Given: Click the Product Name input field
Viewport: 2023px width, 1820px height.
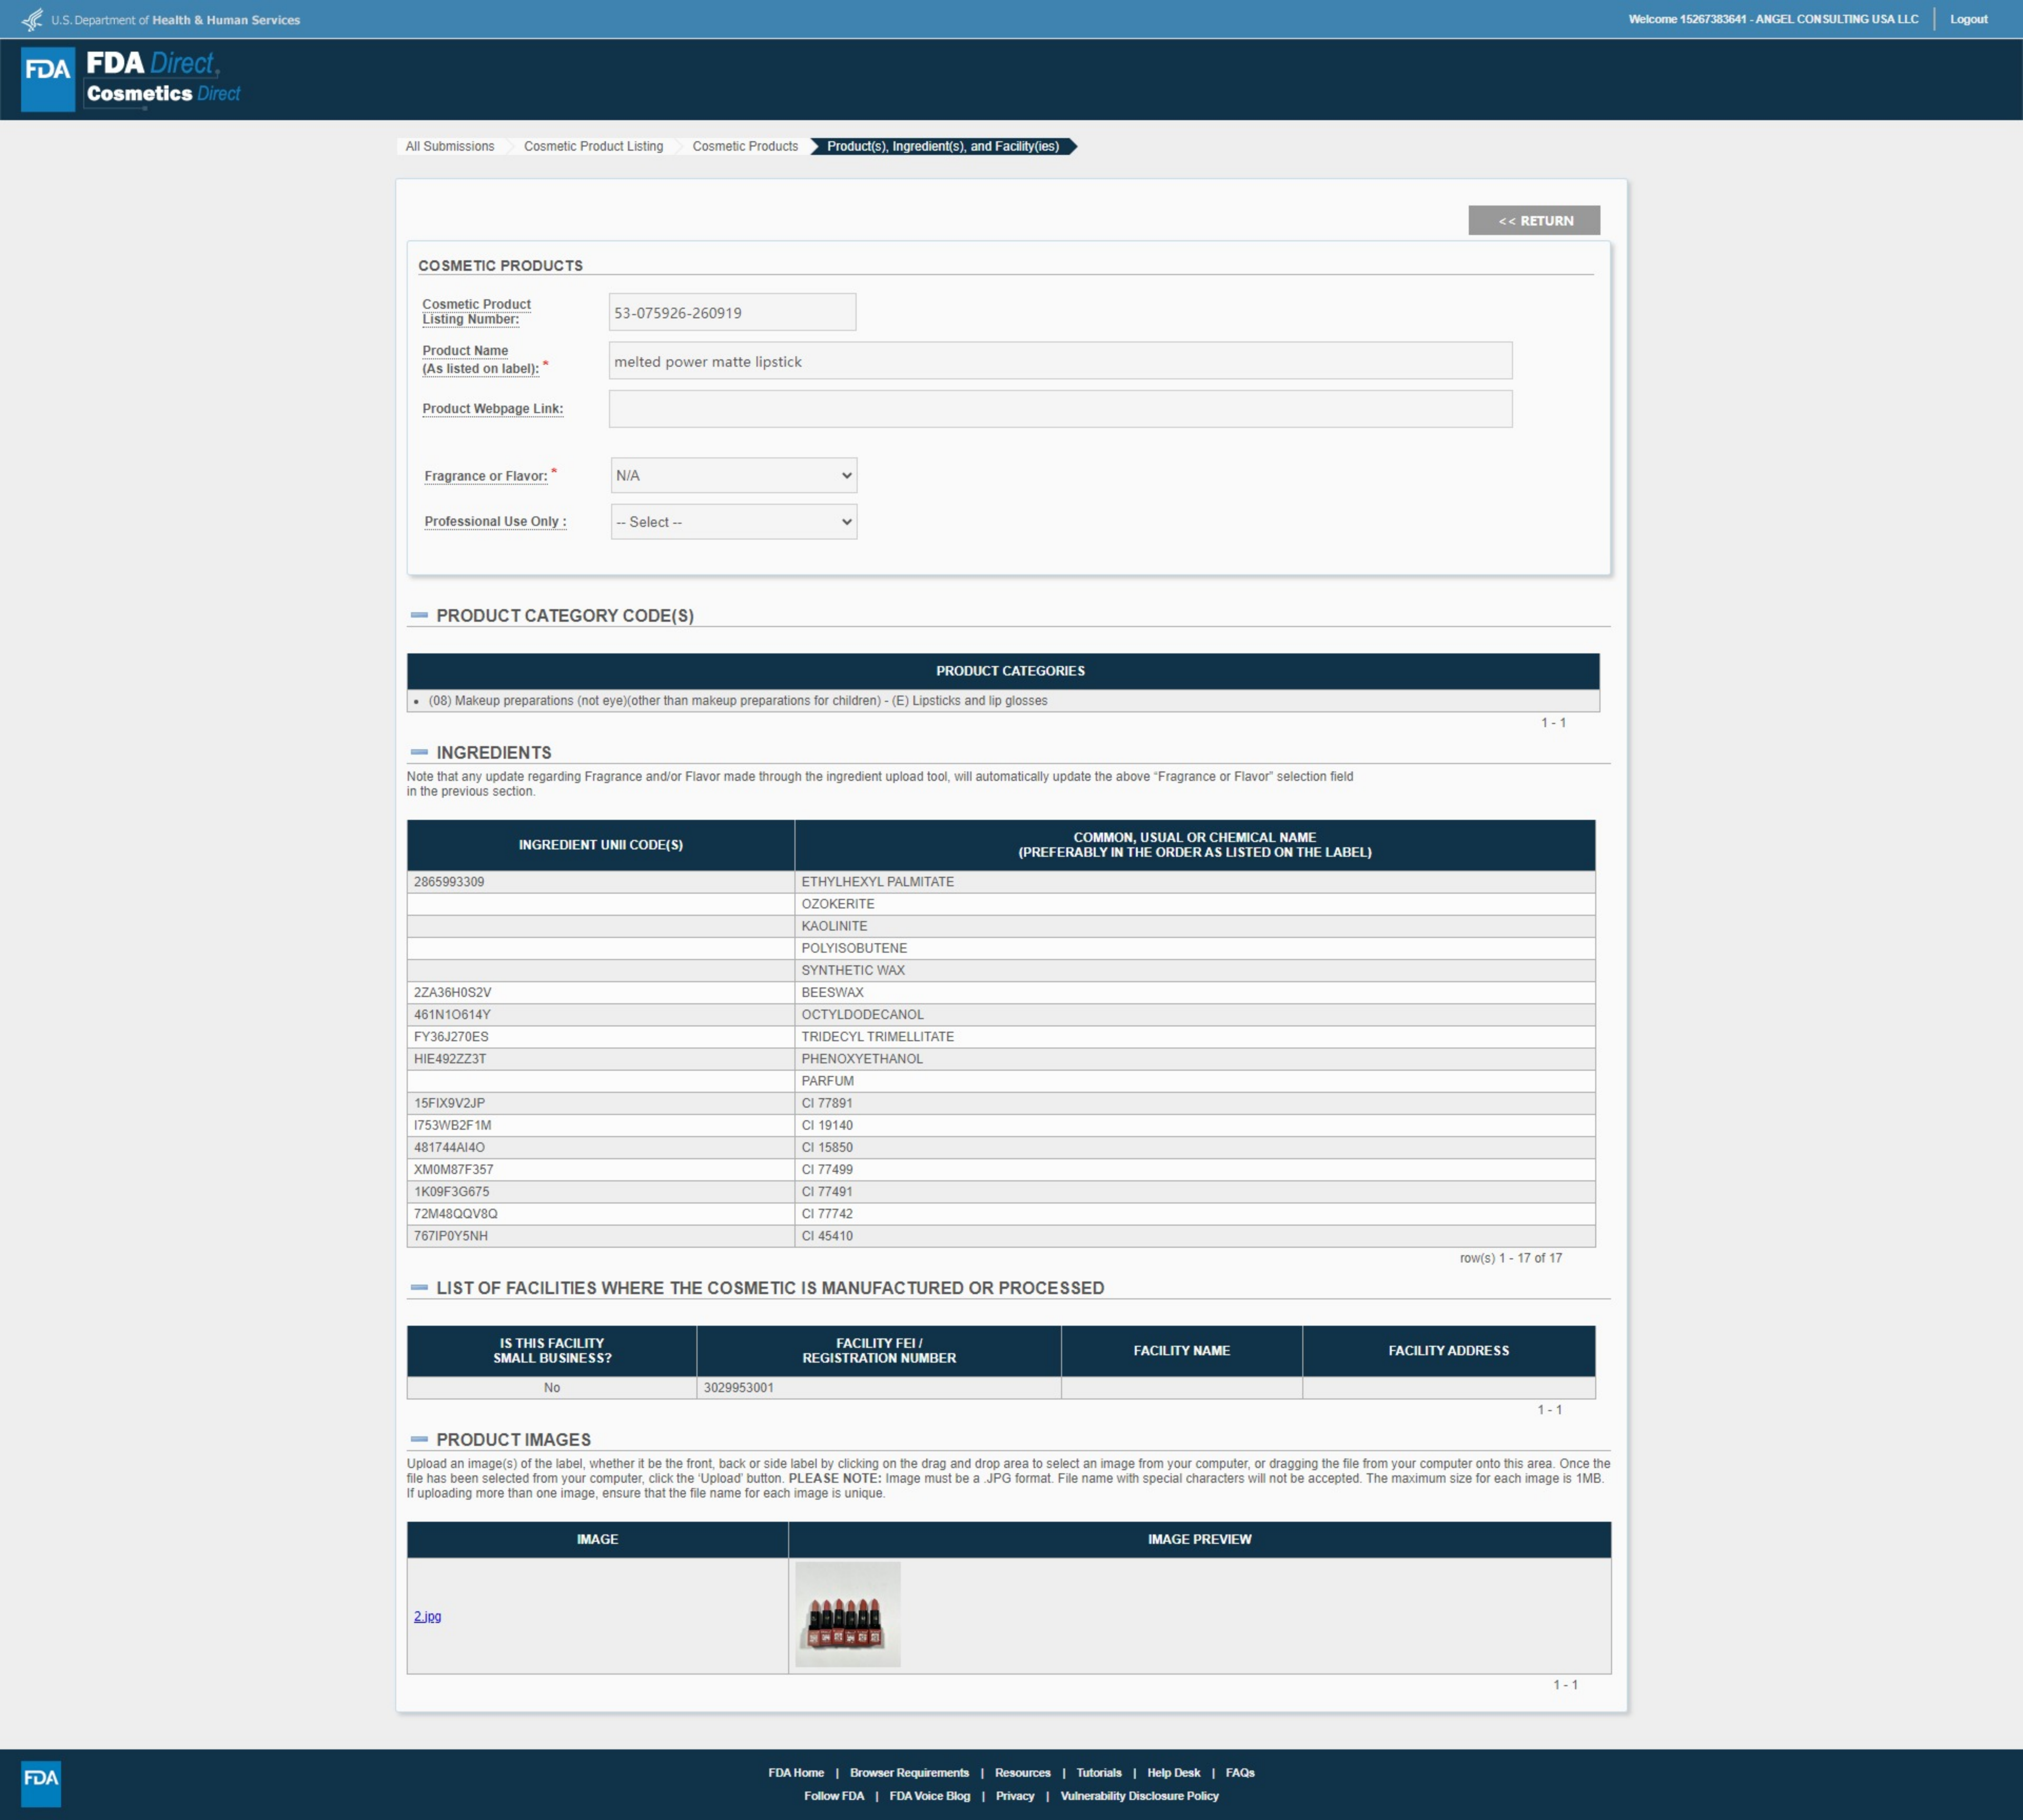Looking at the screenshot, I should pos(1060,361).
